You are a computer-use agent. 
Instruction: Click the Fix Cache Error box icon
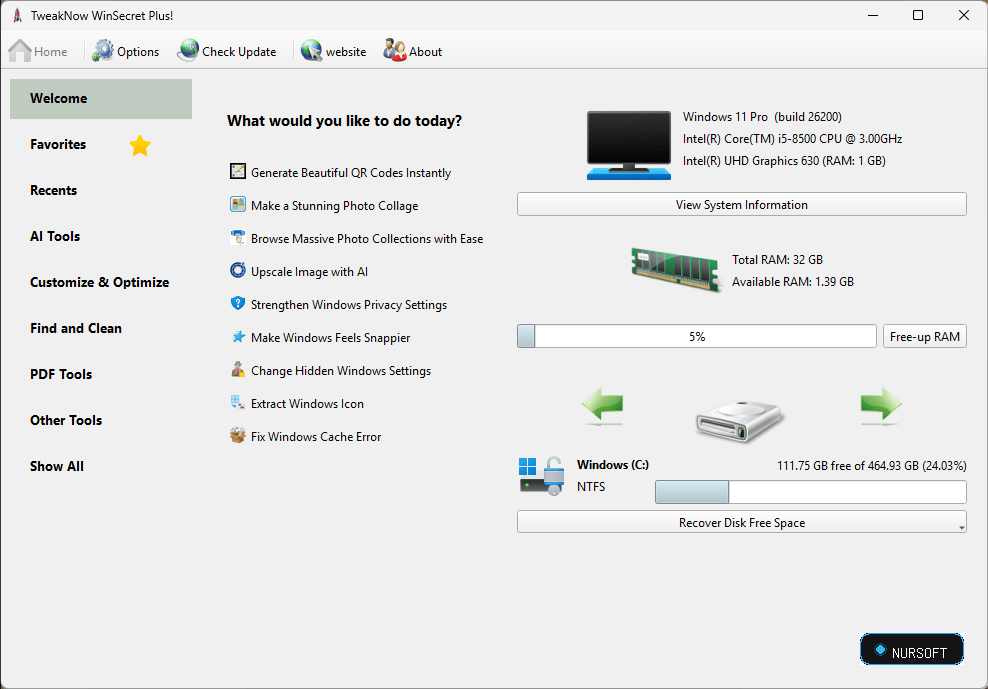click(x=238, y=436)
